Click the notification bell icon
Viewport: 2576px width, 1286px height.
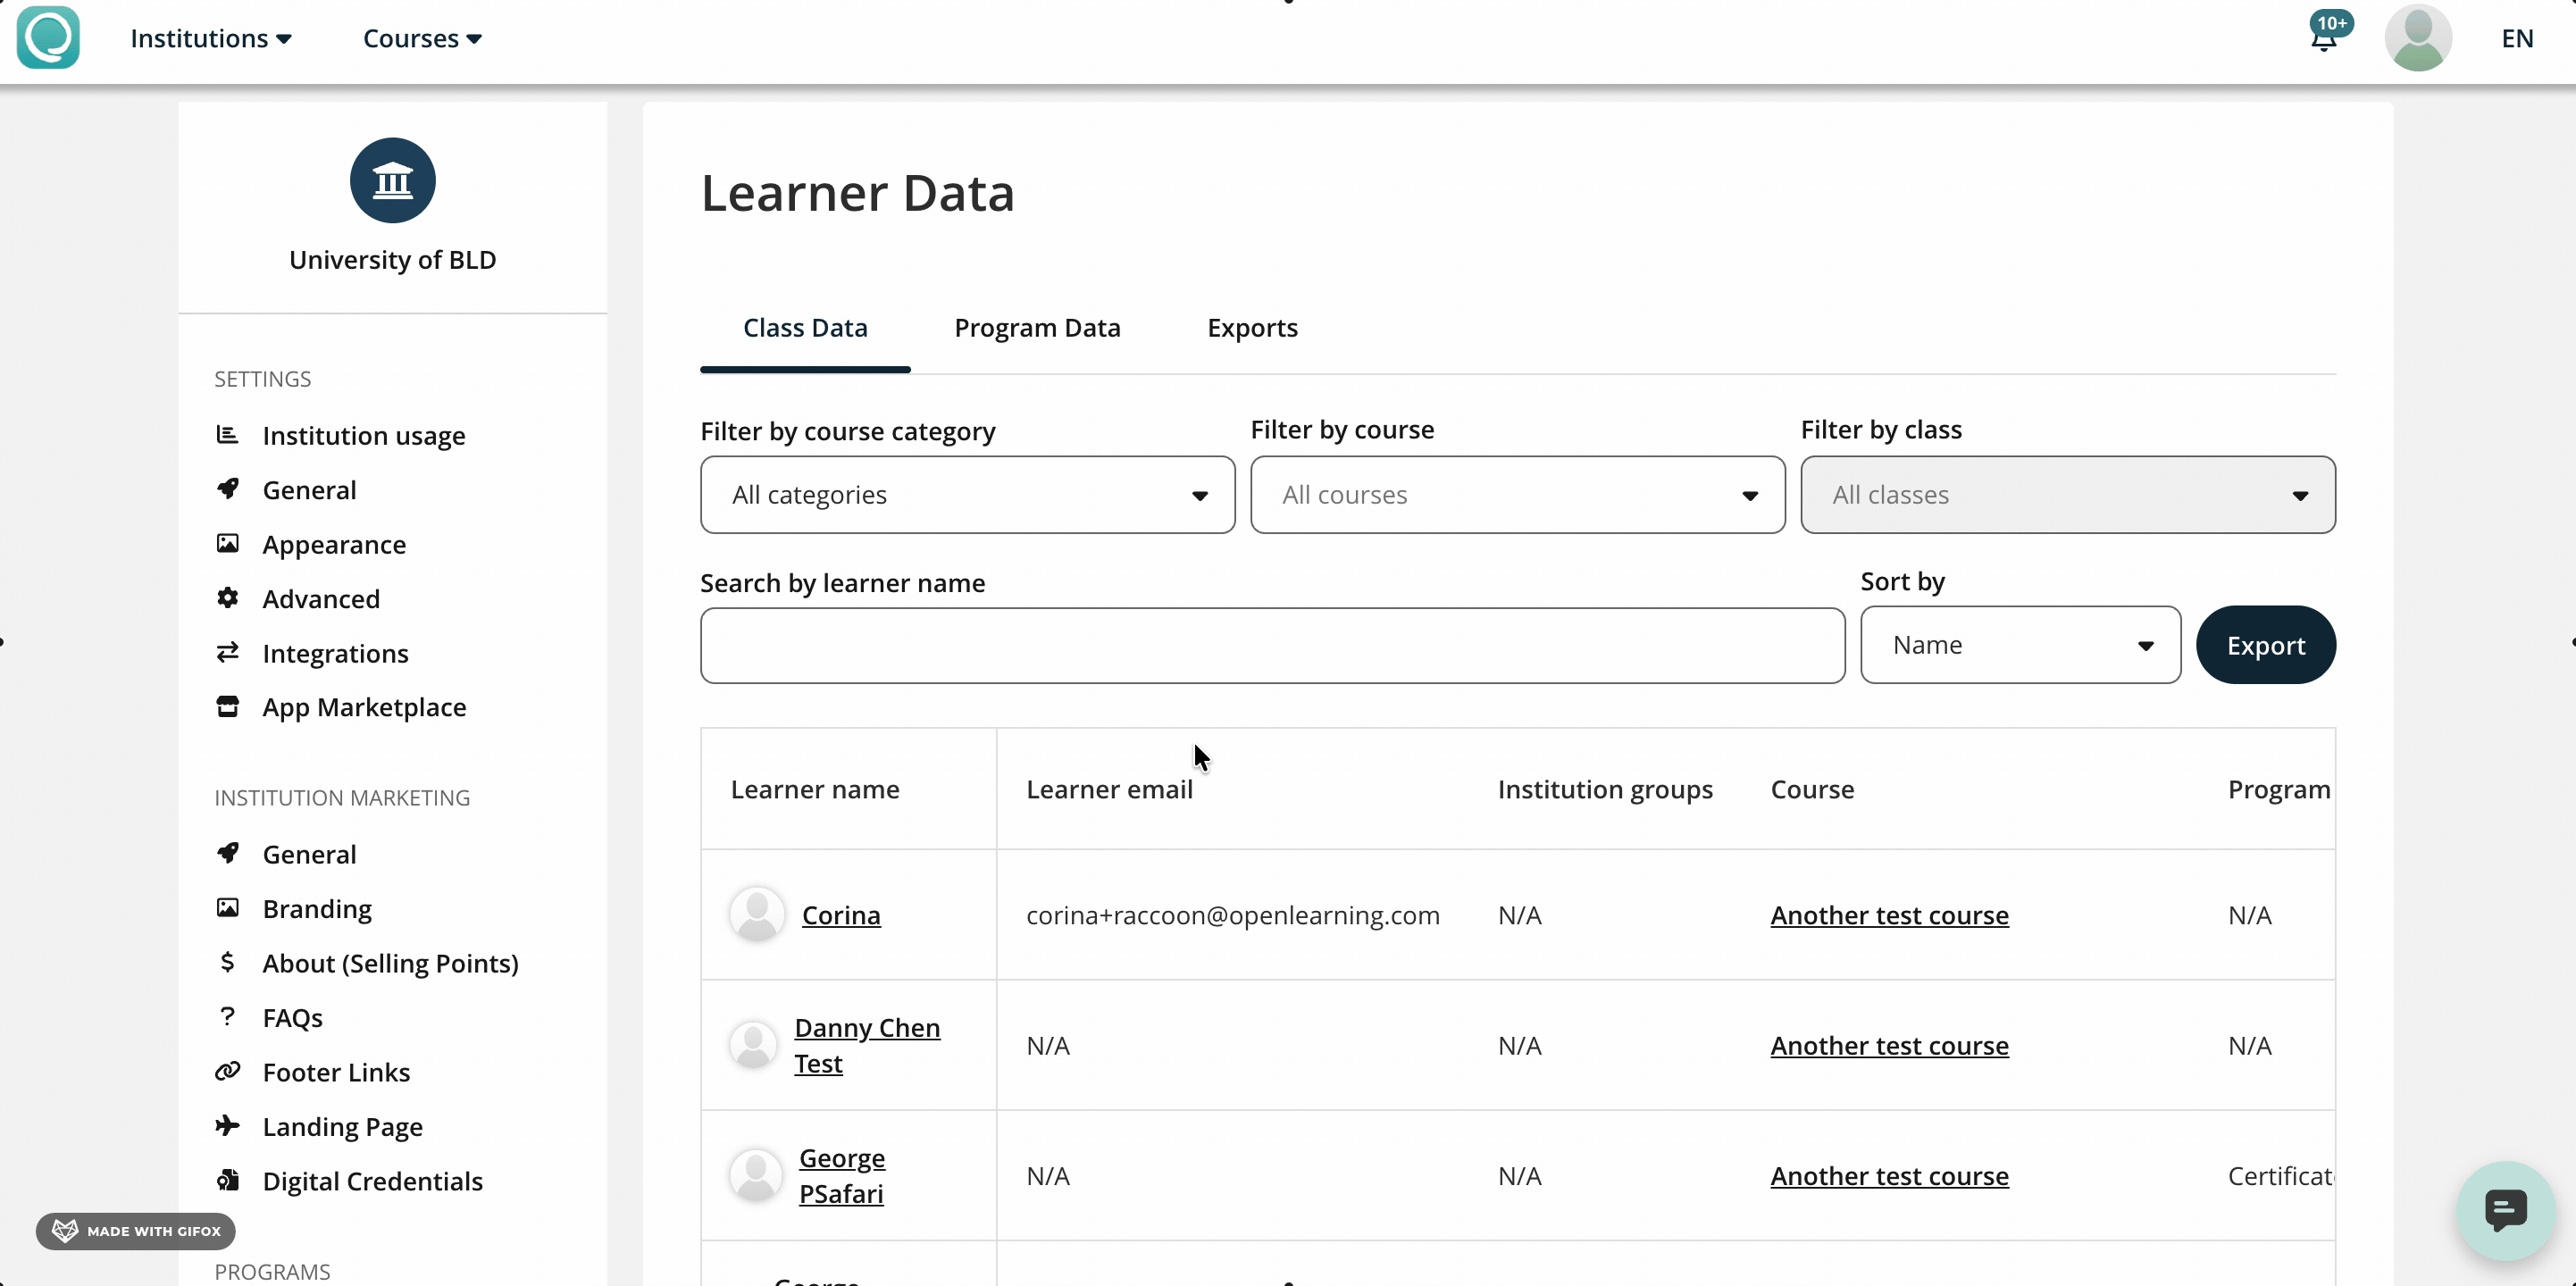2323,40
